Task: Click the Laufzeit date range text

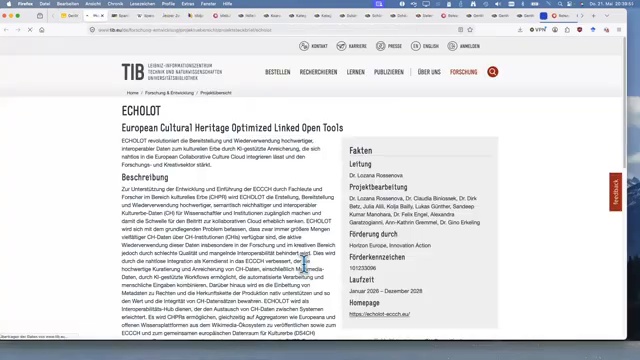Action: tap(386, 291)
